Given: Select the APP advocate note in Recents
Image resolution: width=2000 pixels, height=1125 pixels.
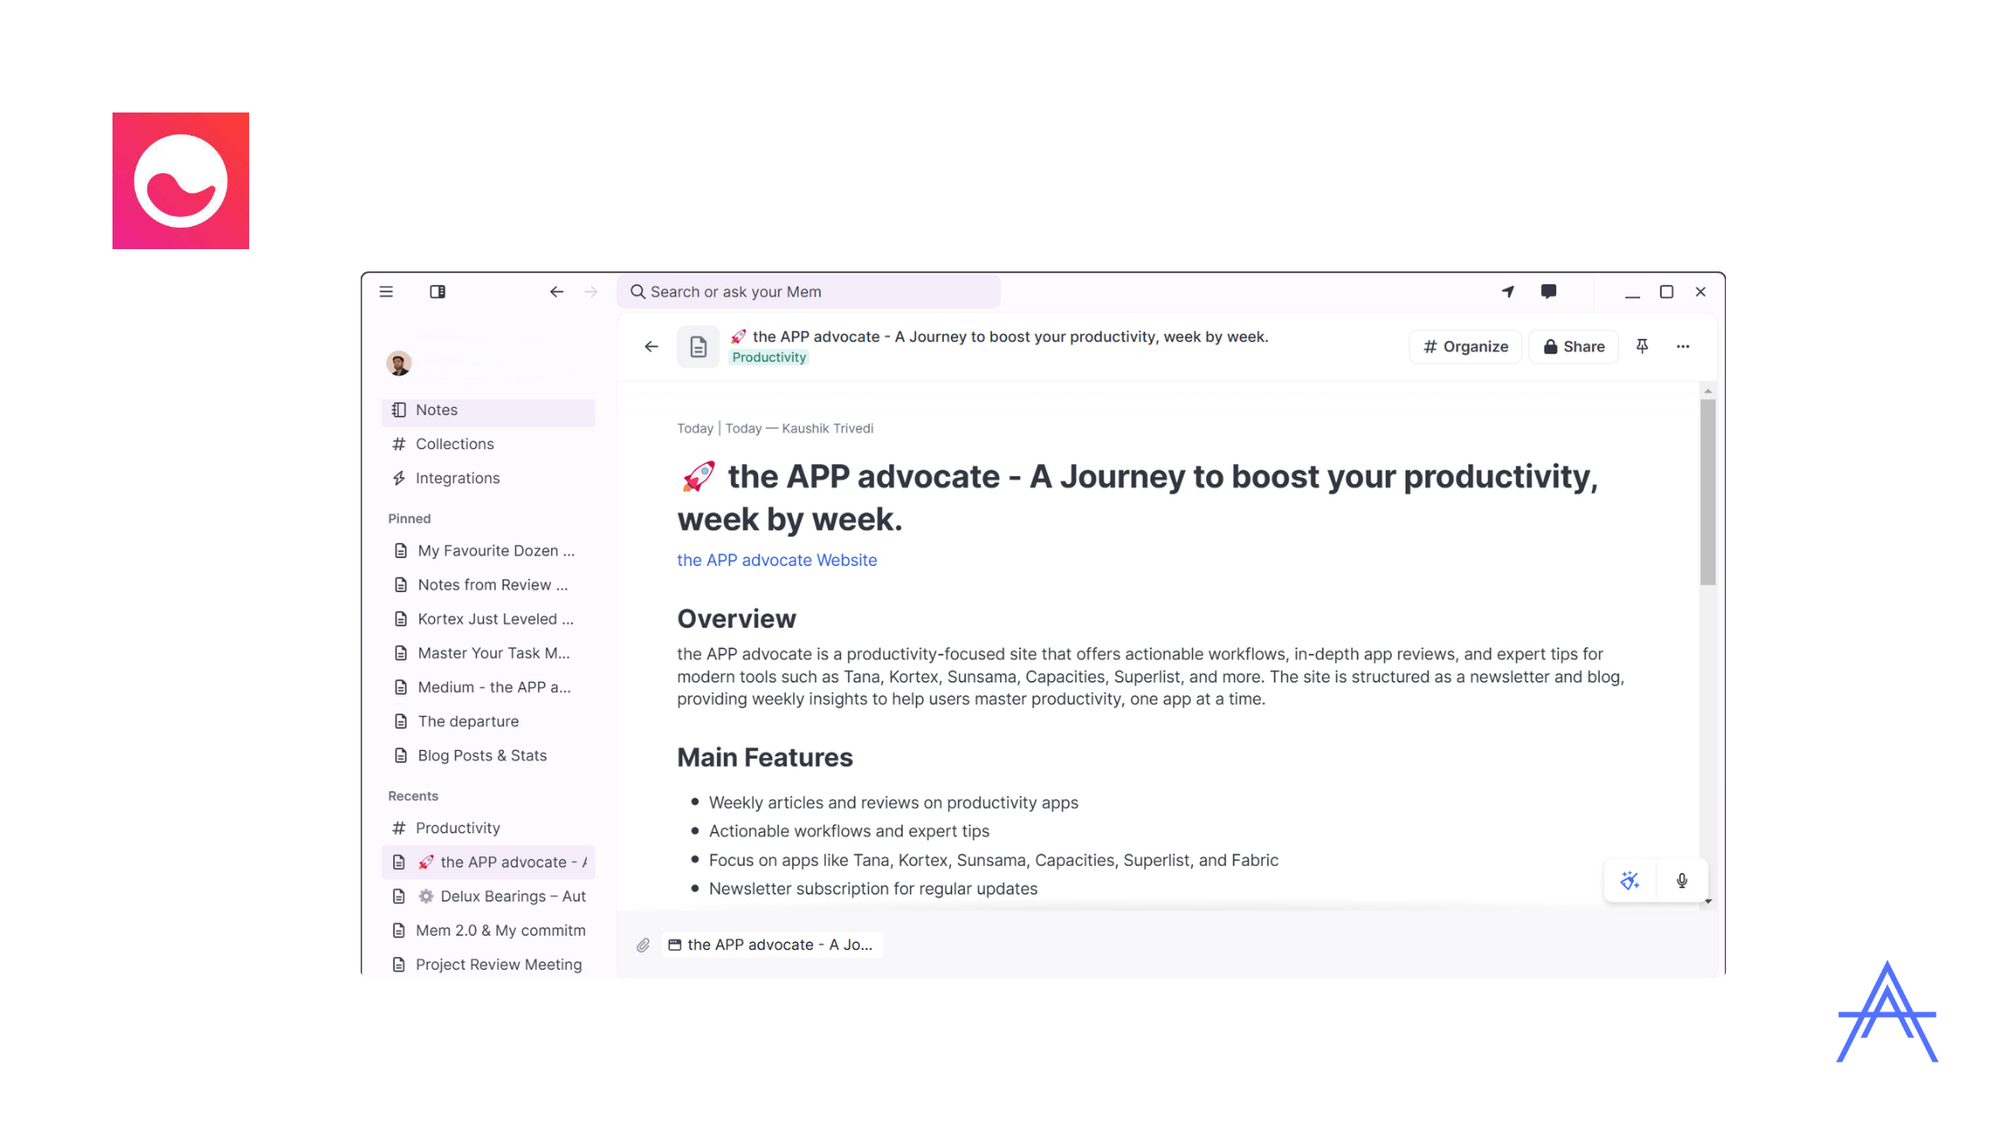Looking at the screenshot, I should tap(488, 862).
